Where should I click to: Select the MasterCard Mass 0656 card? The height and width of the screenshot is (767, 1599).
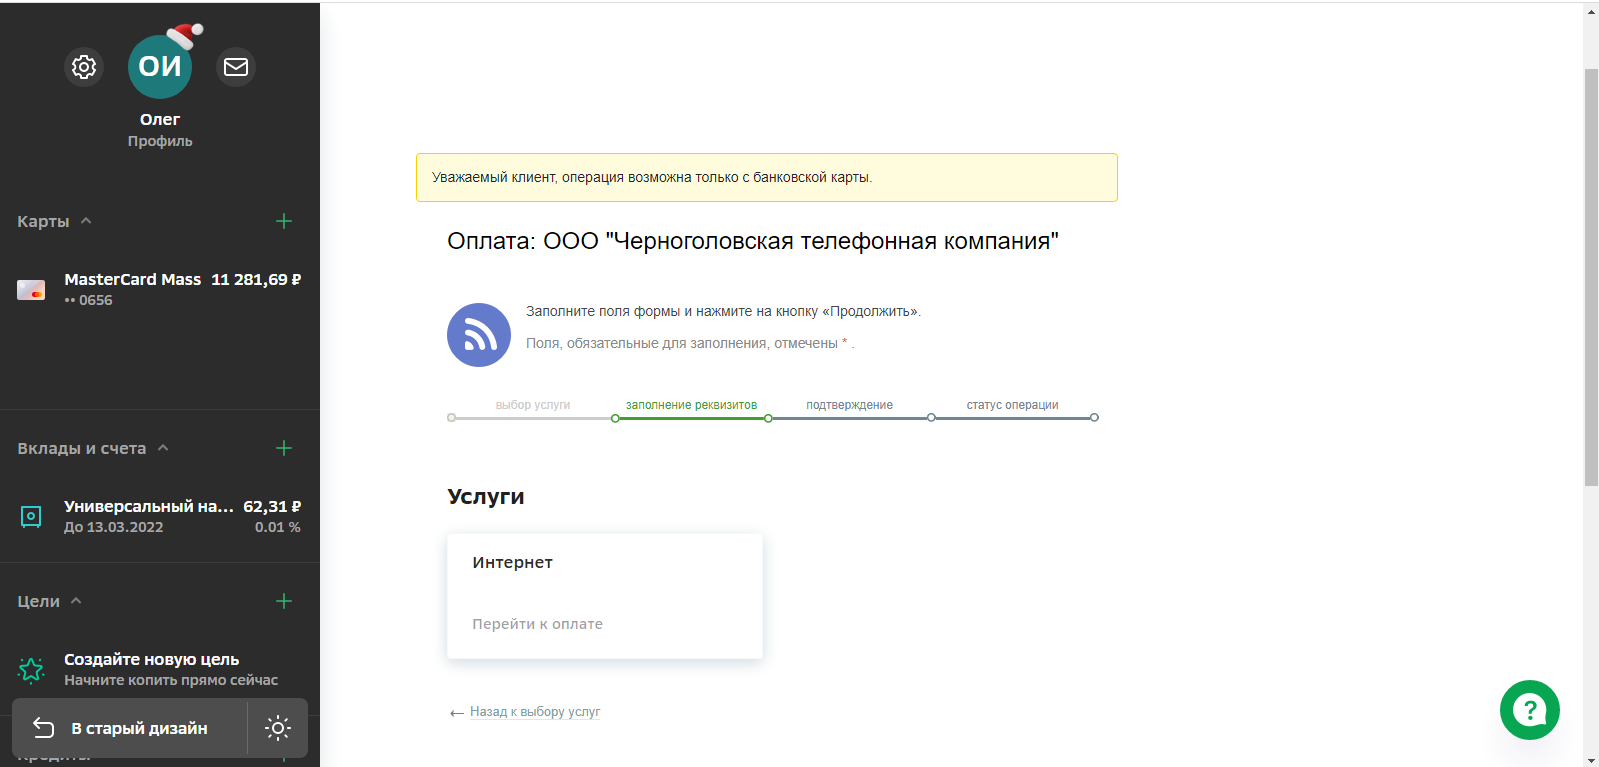tap(160, 289)
